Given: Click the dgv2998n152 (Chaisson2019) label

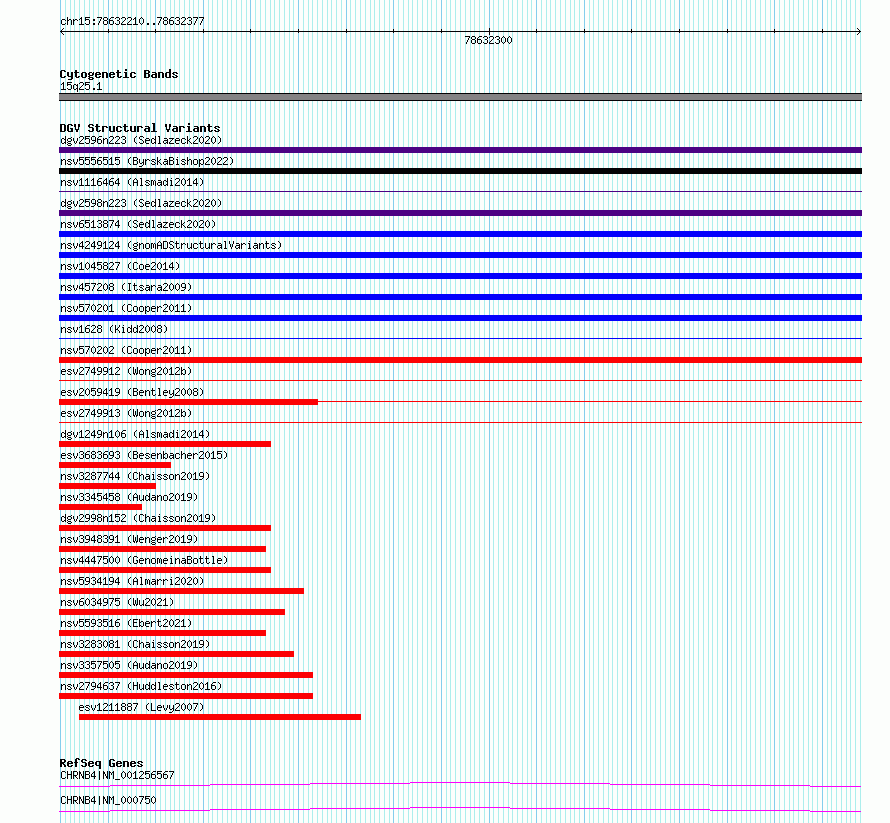Looking at the screenshot, I should (x=138, y=518).
